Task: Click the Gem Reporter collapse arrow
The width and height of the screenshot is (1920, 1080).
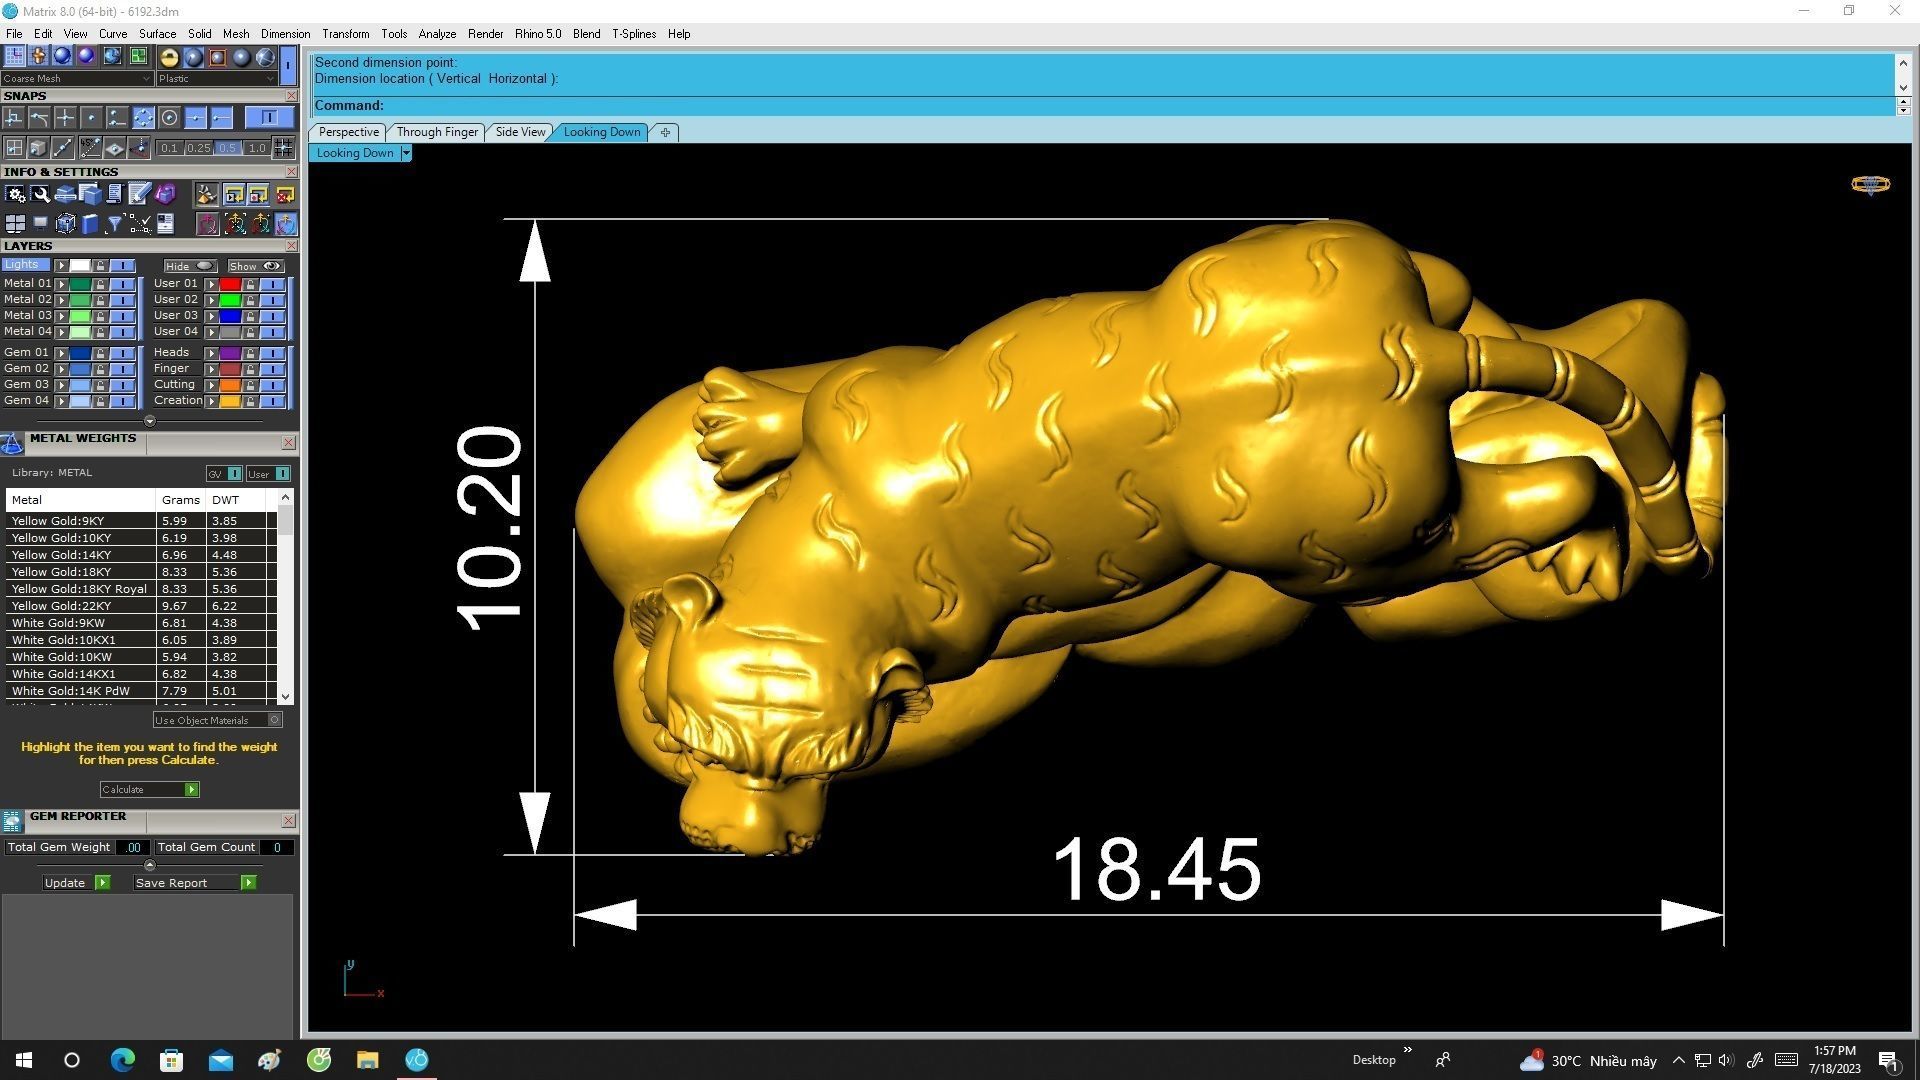Action: [x=150, y=865]
